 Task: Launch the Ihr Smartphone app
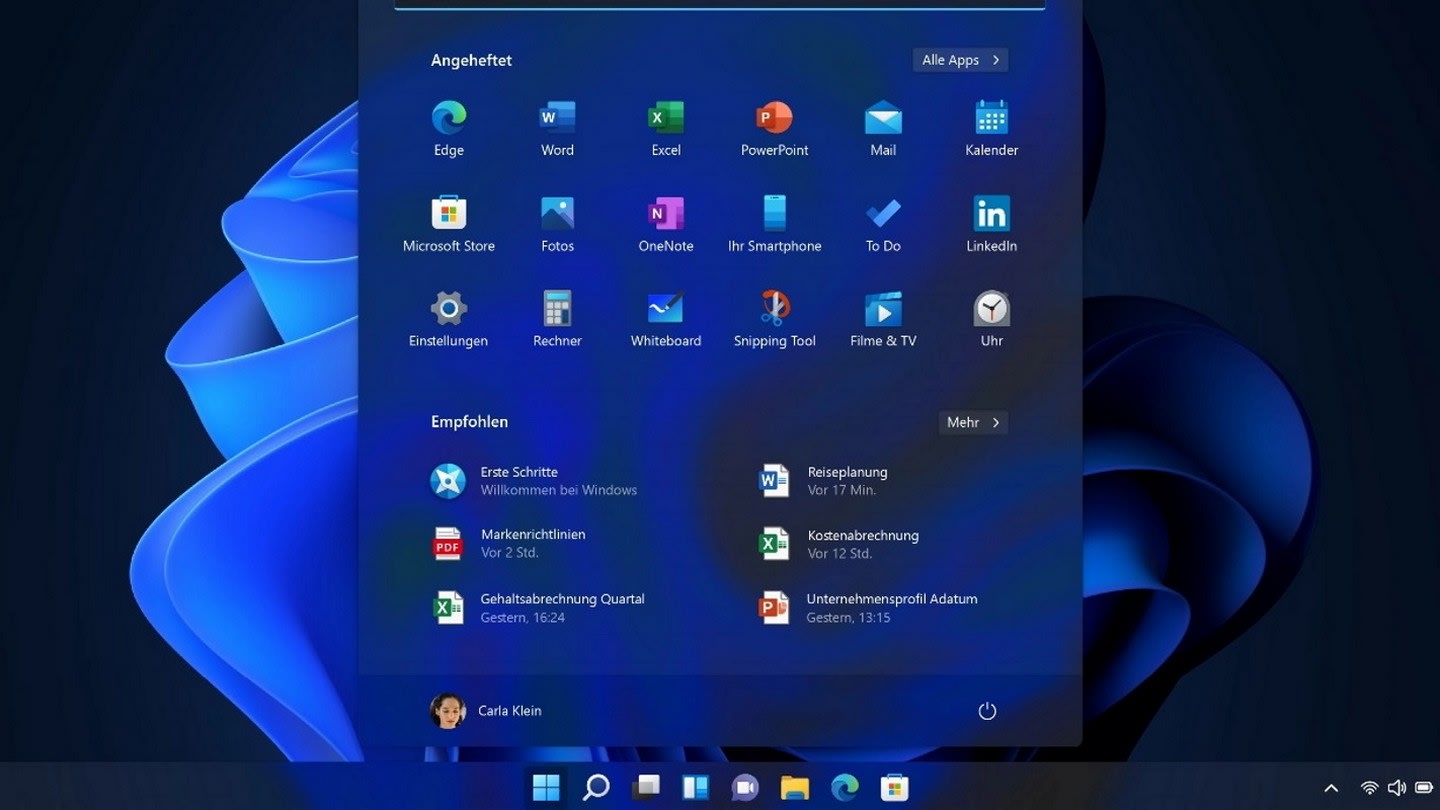pyautogui.click(x=774, y=215)
